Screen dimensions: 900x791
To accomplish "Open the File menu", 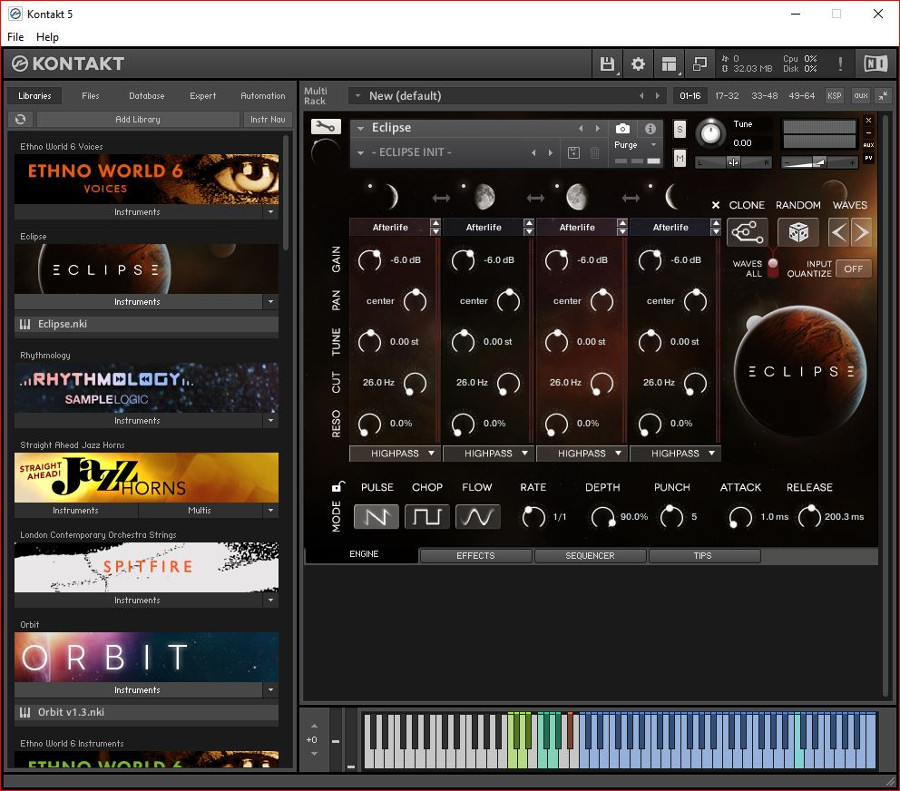I will [15, 37].
